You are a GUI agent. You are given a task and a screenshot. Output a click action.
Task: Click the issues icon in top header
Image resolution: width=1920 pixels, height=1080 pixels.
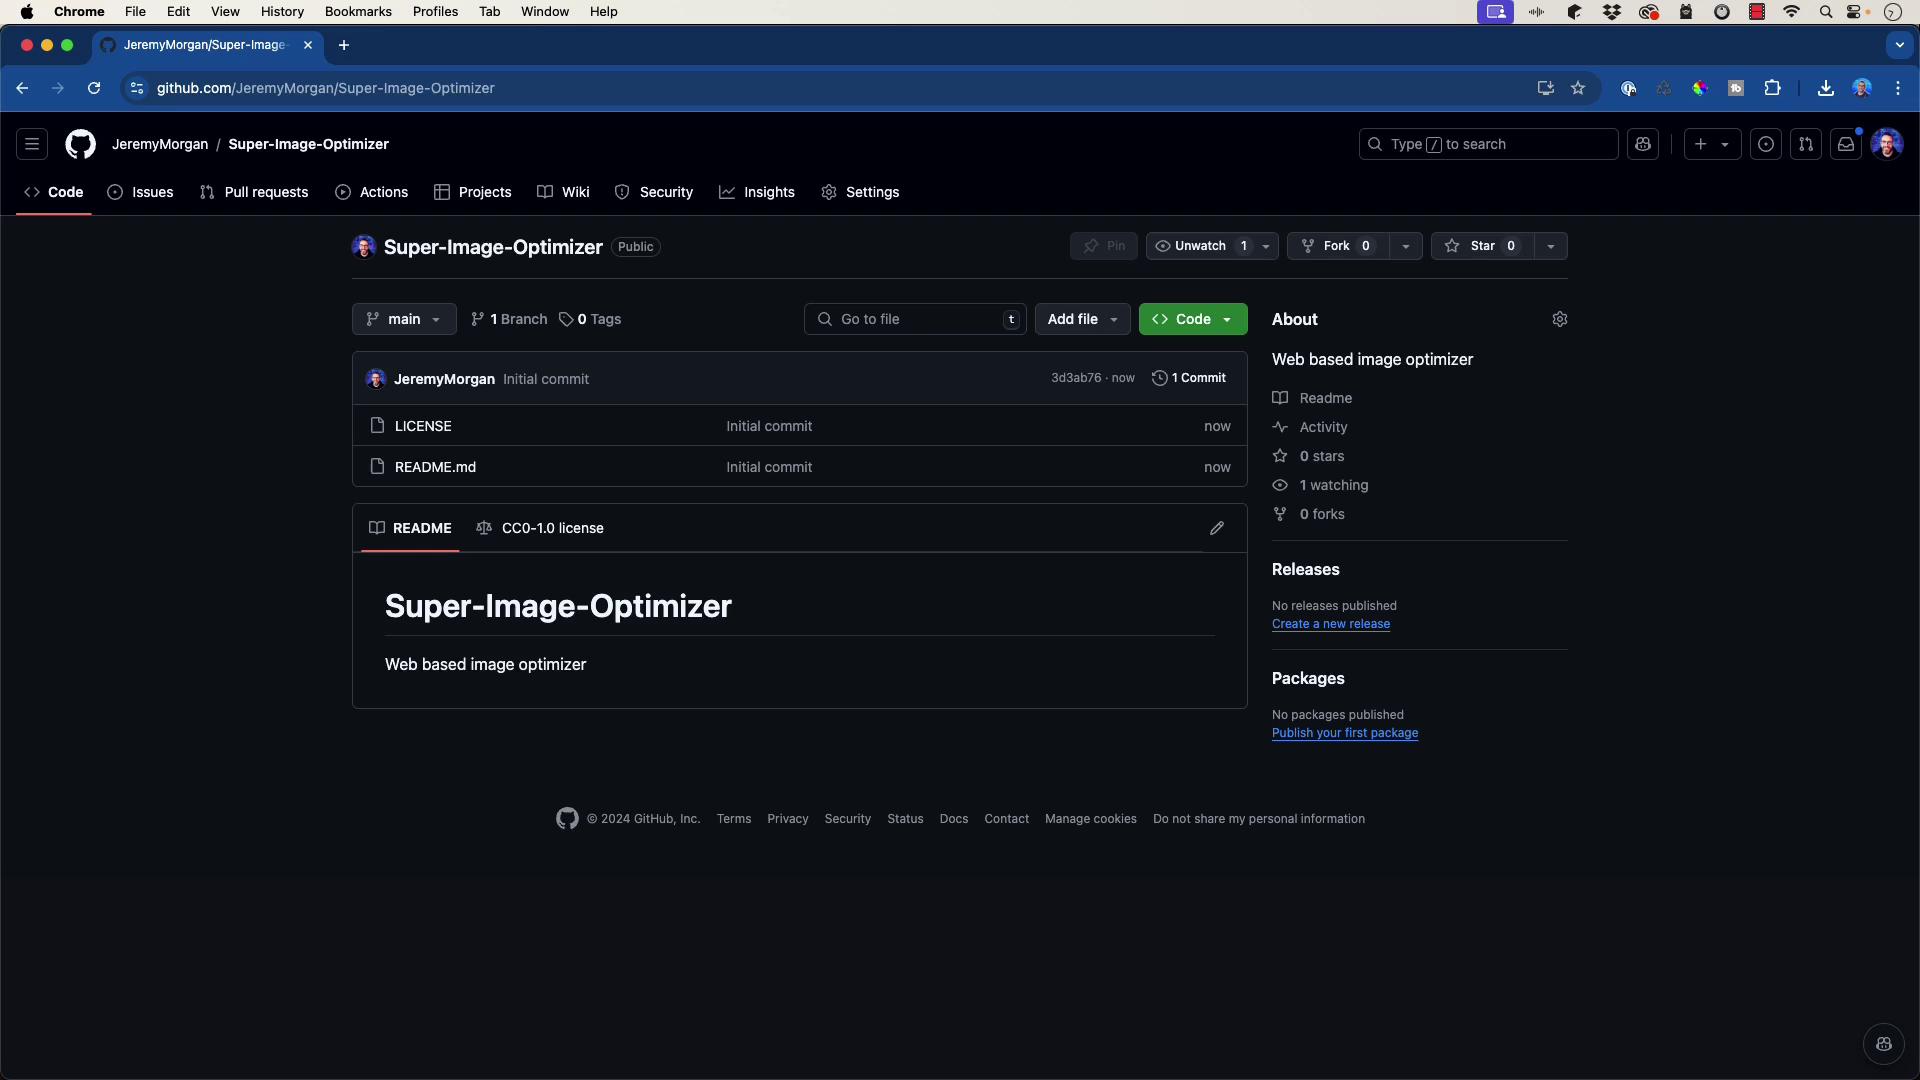click(x=1766, y=144)
